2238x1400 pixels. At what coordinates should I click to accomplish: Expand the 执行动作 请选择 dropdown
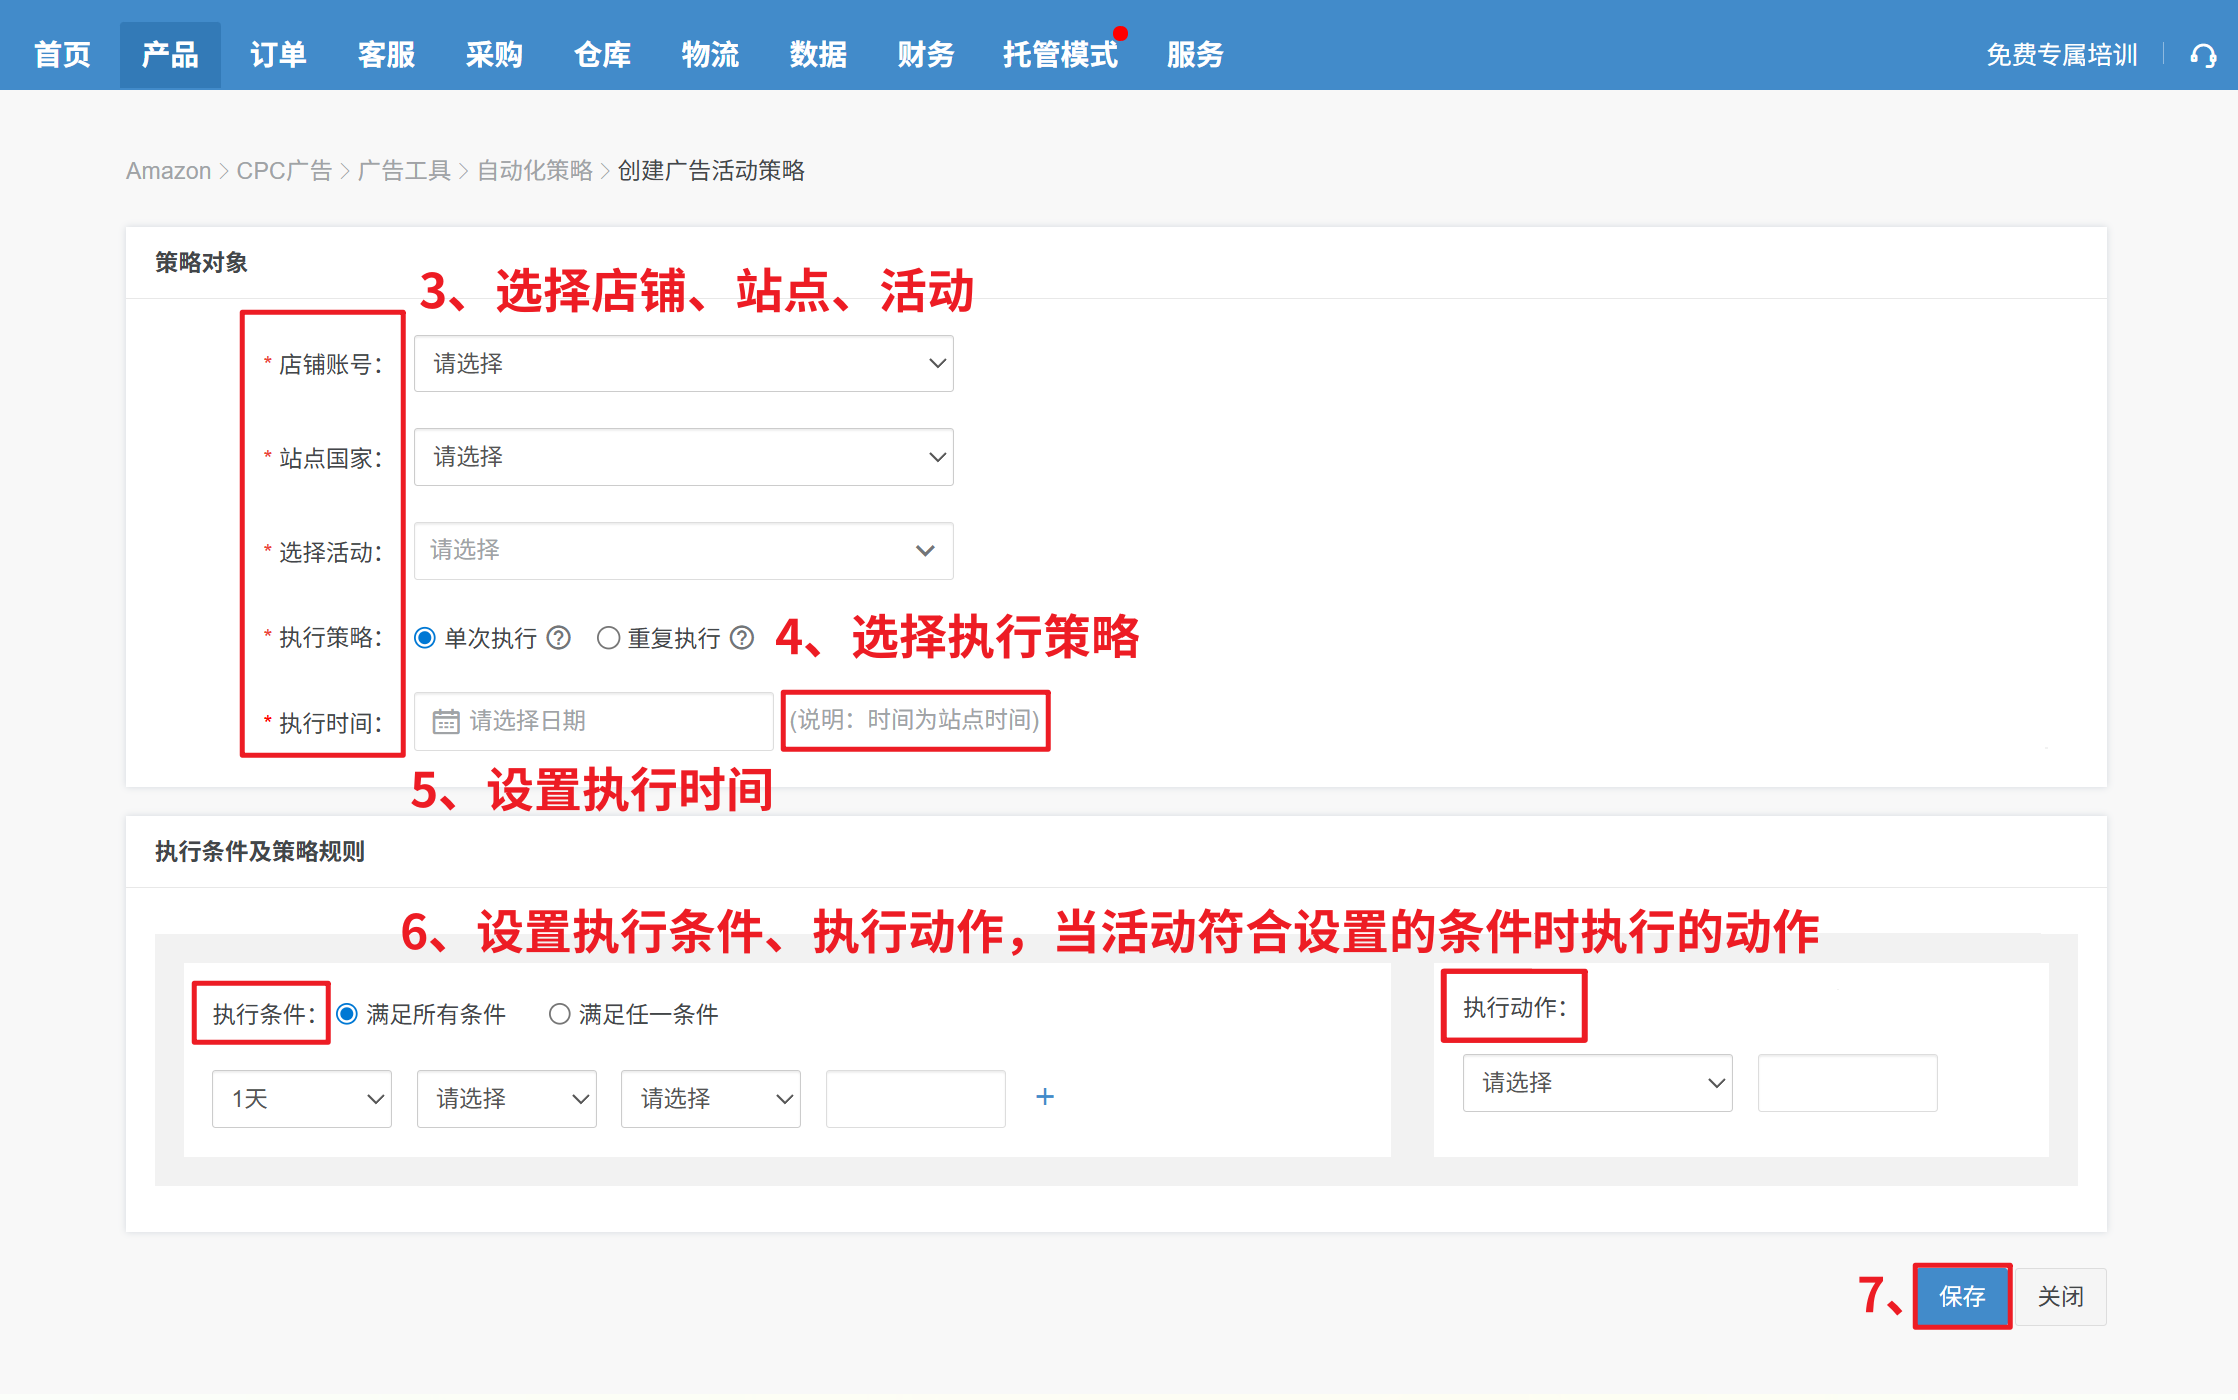(1597, 1083)
